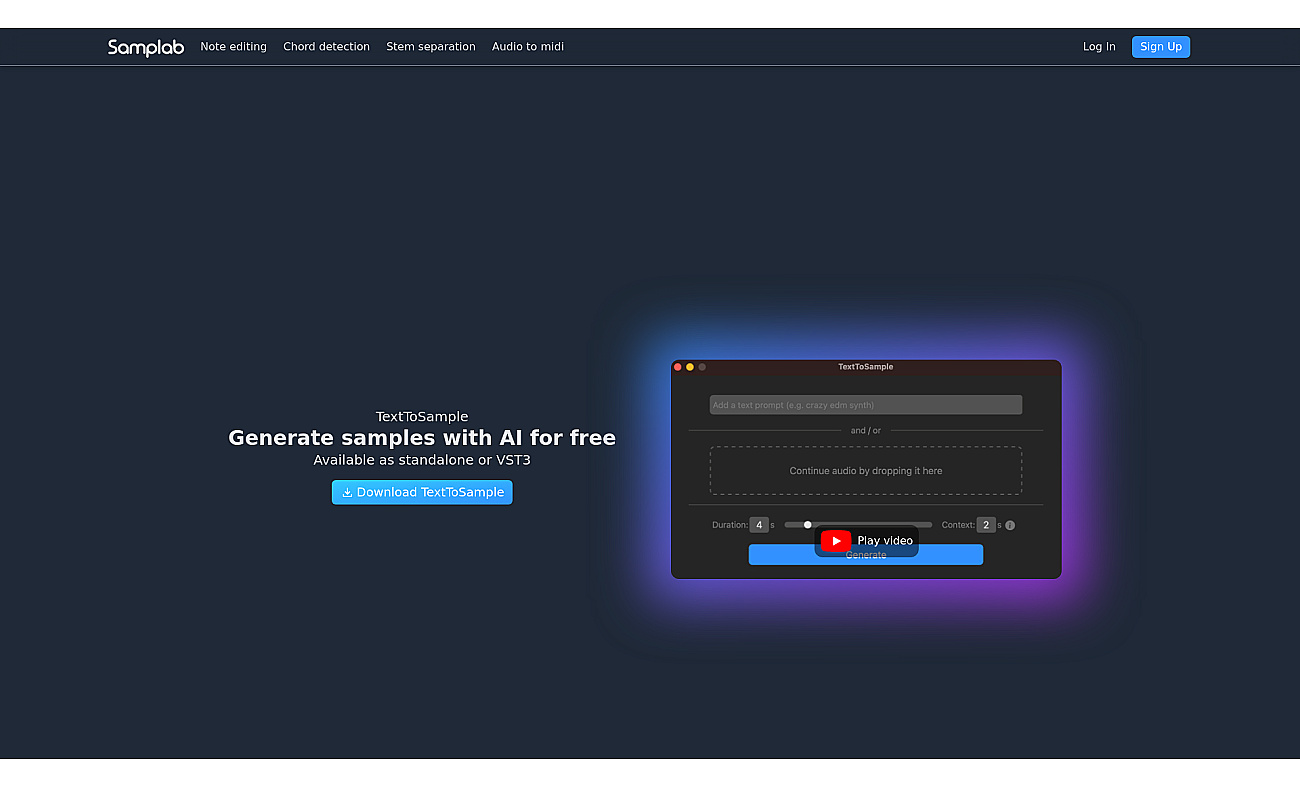Click the YouTube play video icon
Screen dimensions: 1300x788
(836, 541)
